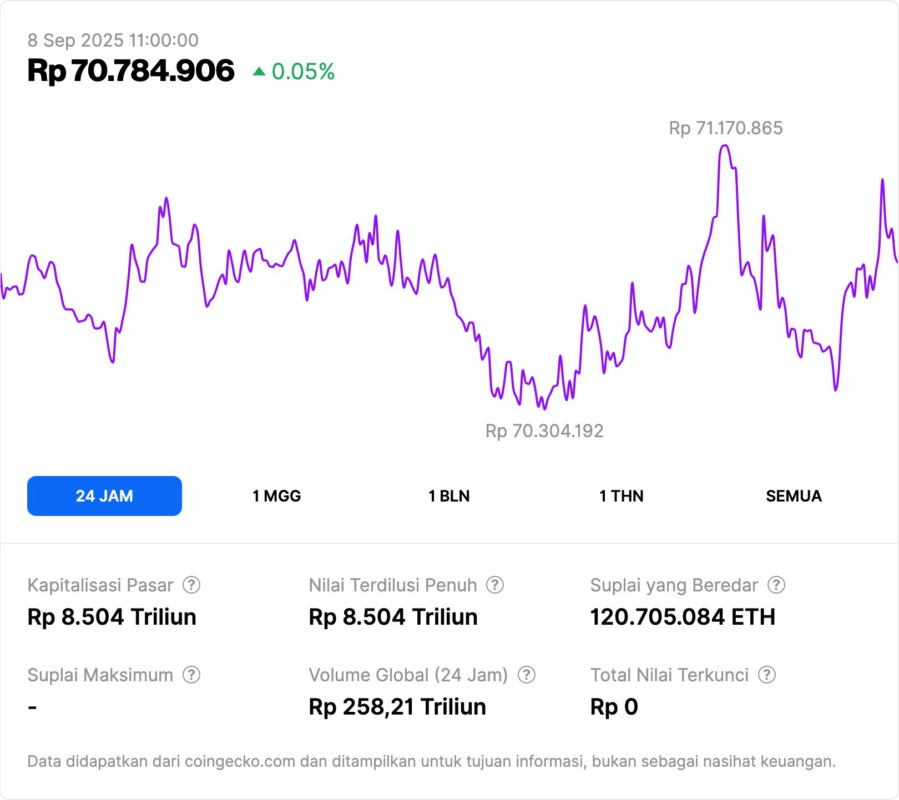Viewport: 899px width, 800px height.
Task: Click help icon beside Total Nilai Terkunci
Action: coord(767,675)
